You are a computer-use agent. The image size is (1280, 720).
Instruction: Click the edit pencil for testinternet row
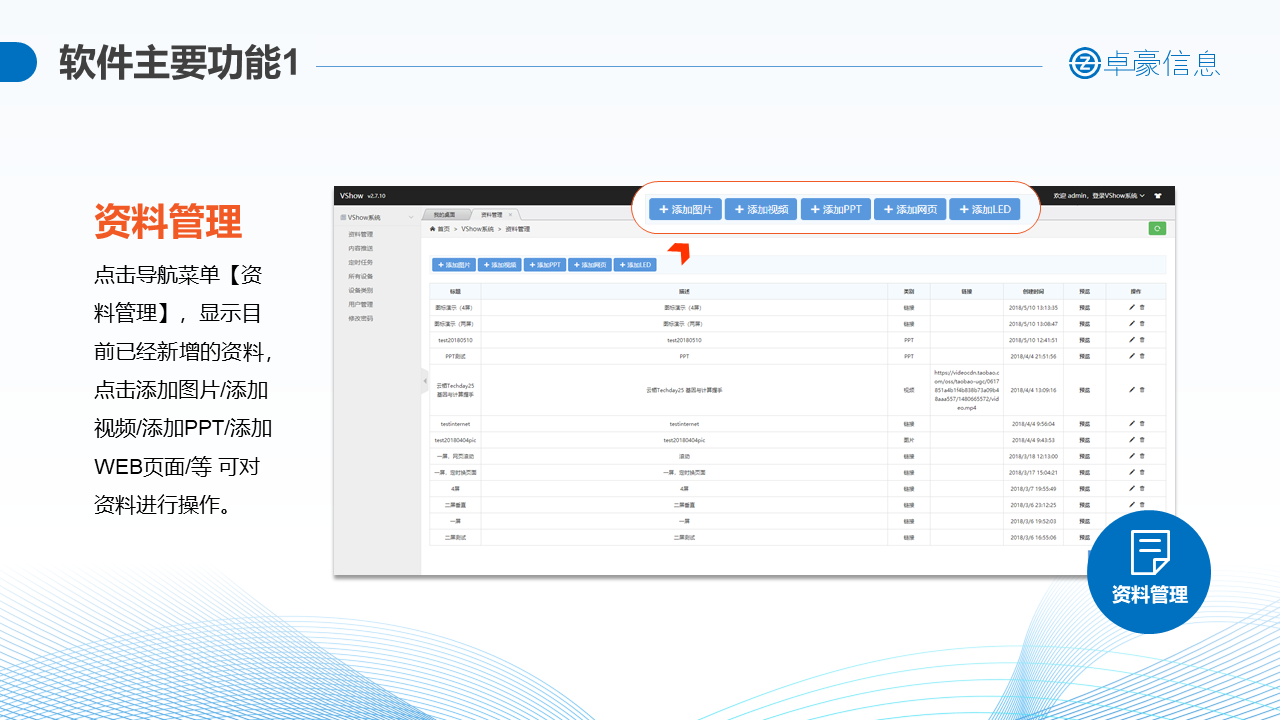tap(1132, 424)
